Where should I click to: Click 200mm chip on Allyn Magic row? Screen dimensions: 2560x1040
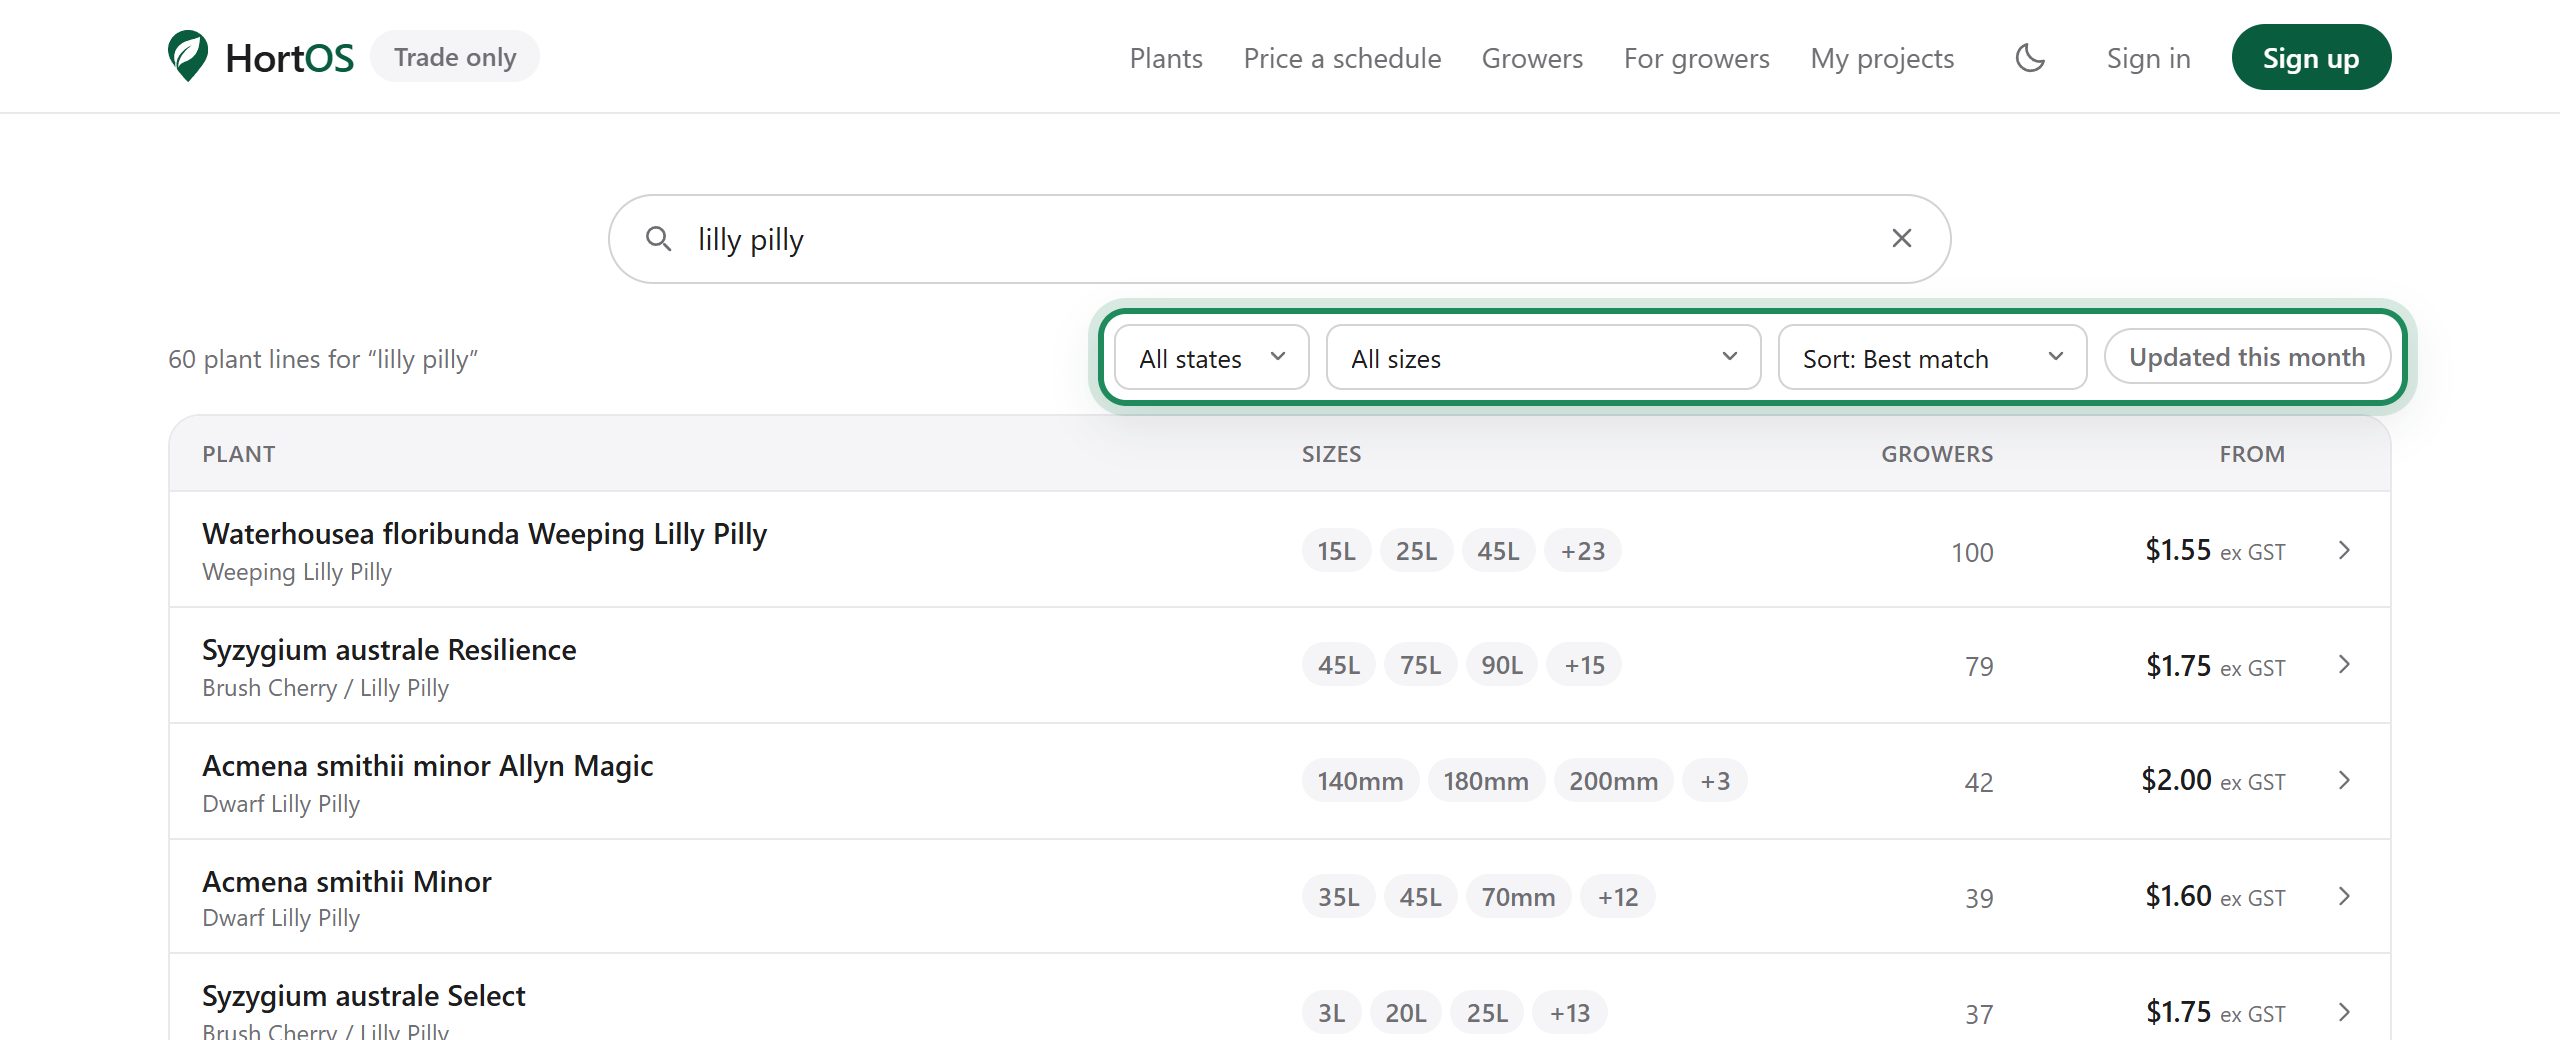1613,781
